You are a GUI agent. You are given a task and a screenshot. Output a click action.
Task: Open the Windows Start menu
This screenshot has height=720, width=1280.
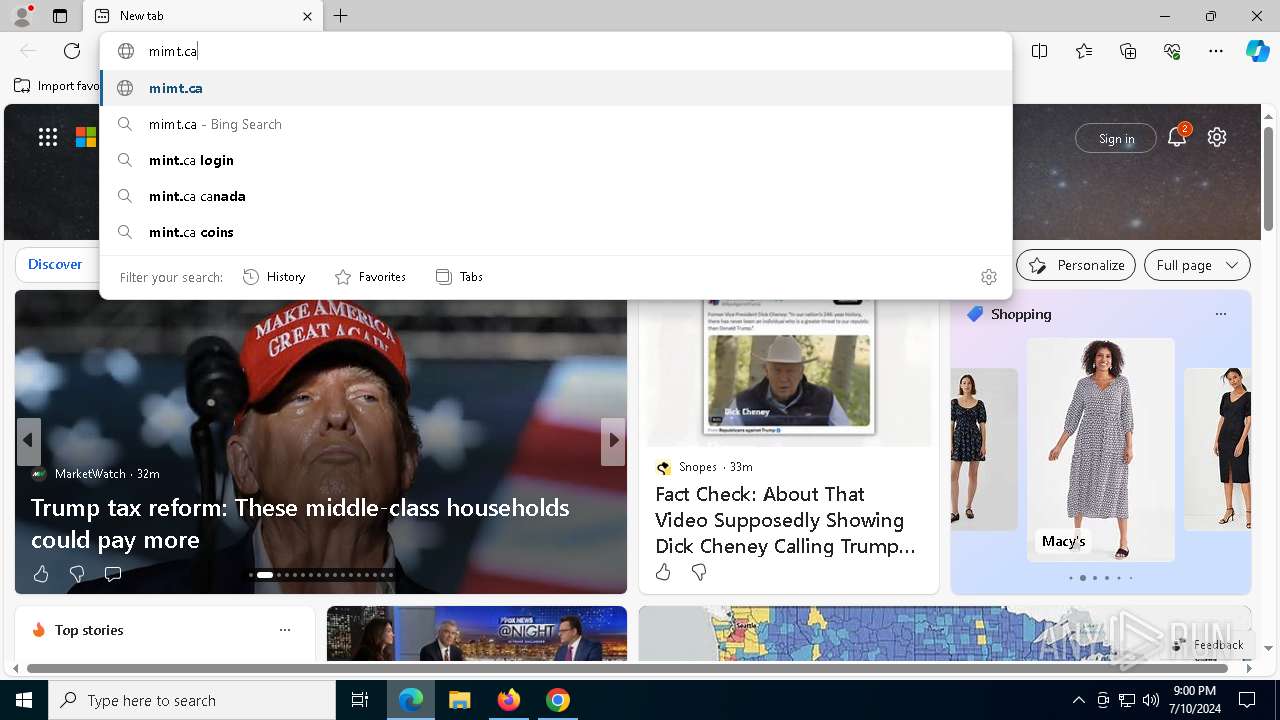24,700
